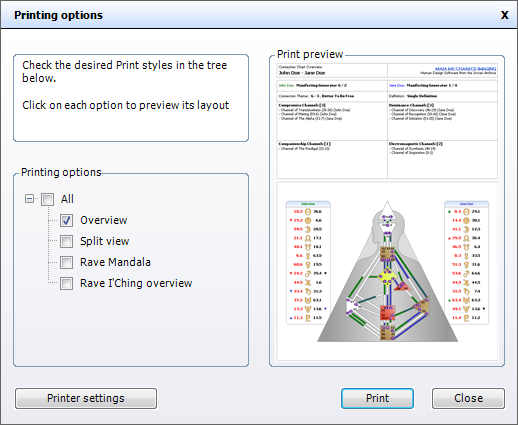Click the red Heart center triangle in the bodygraph
The height and width of the screenshot is (425, 518).
click(x=403, y=286)
